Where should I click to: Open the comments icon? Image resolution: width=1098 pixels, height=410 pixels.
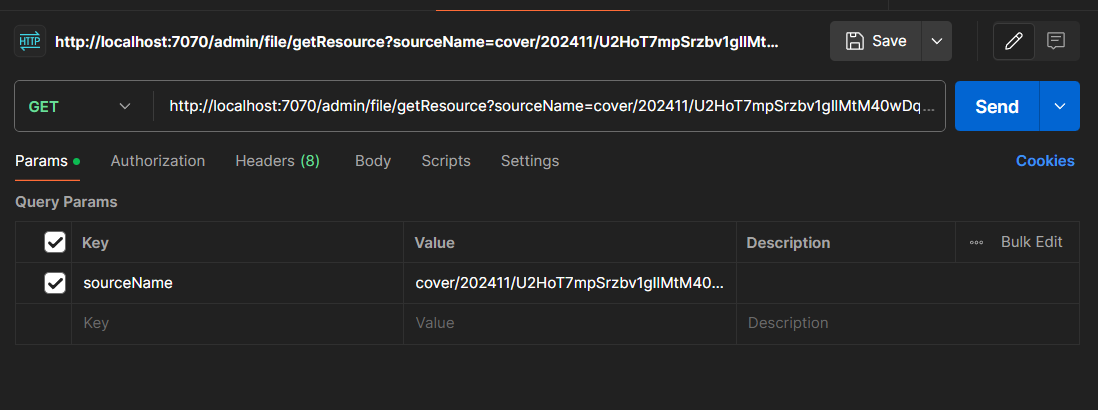tap(1055, 41)
